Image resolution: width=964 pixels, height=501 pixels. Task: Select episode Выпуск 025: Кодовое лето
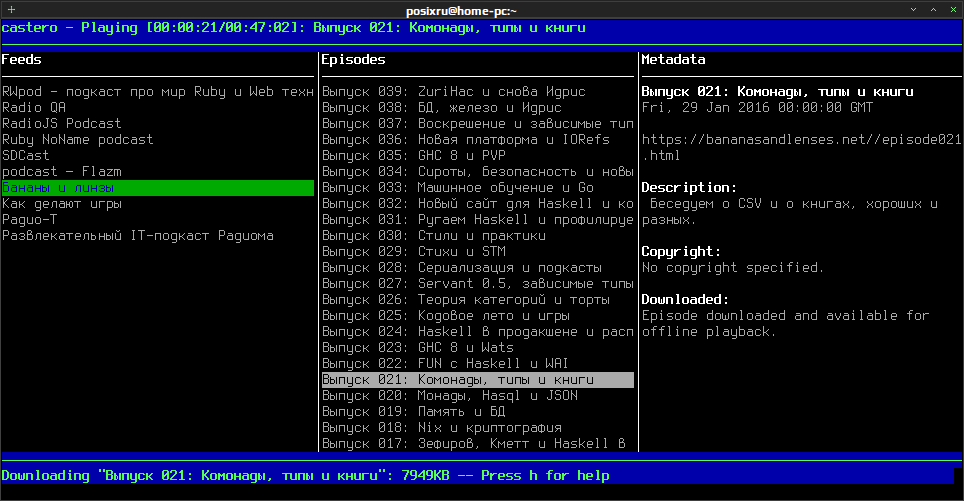point(446,315)
